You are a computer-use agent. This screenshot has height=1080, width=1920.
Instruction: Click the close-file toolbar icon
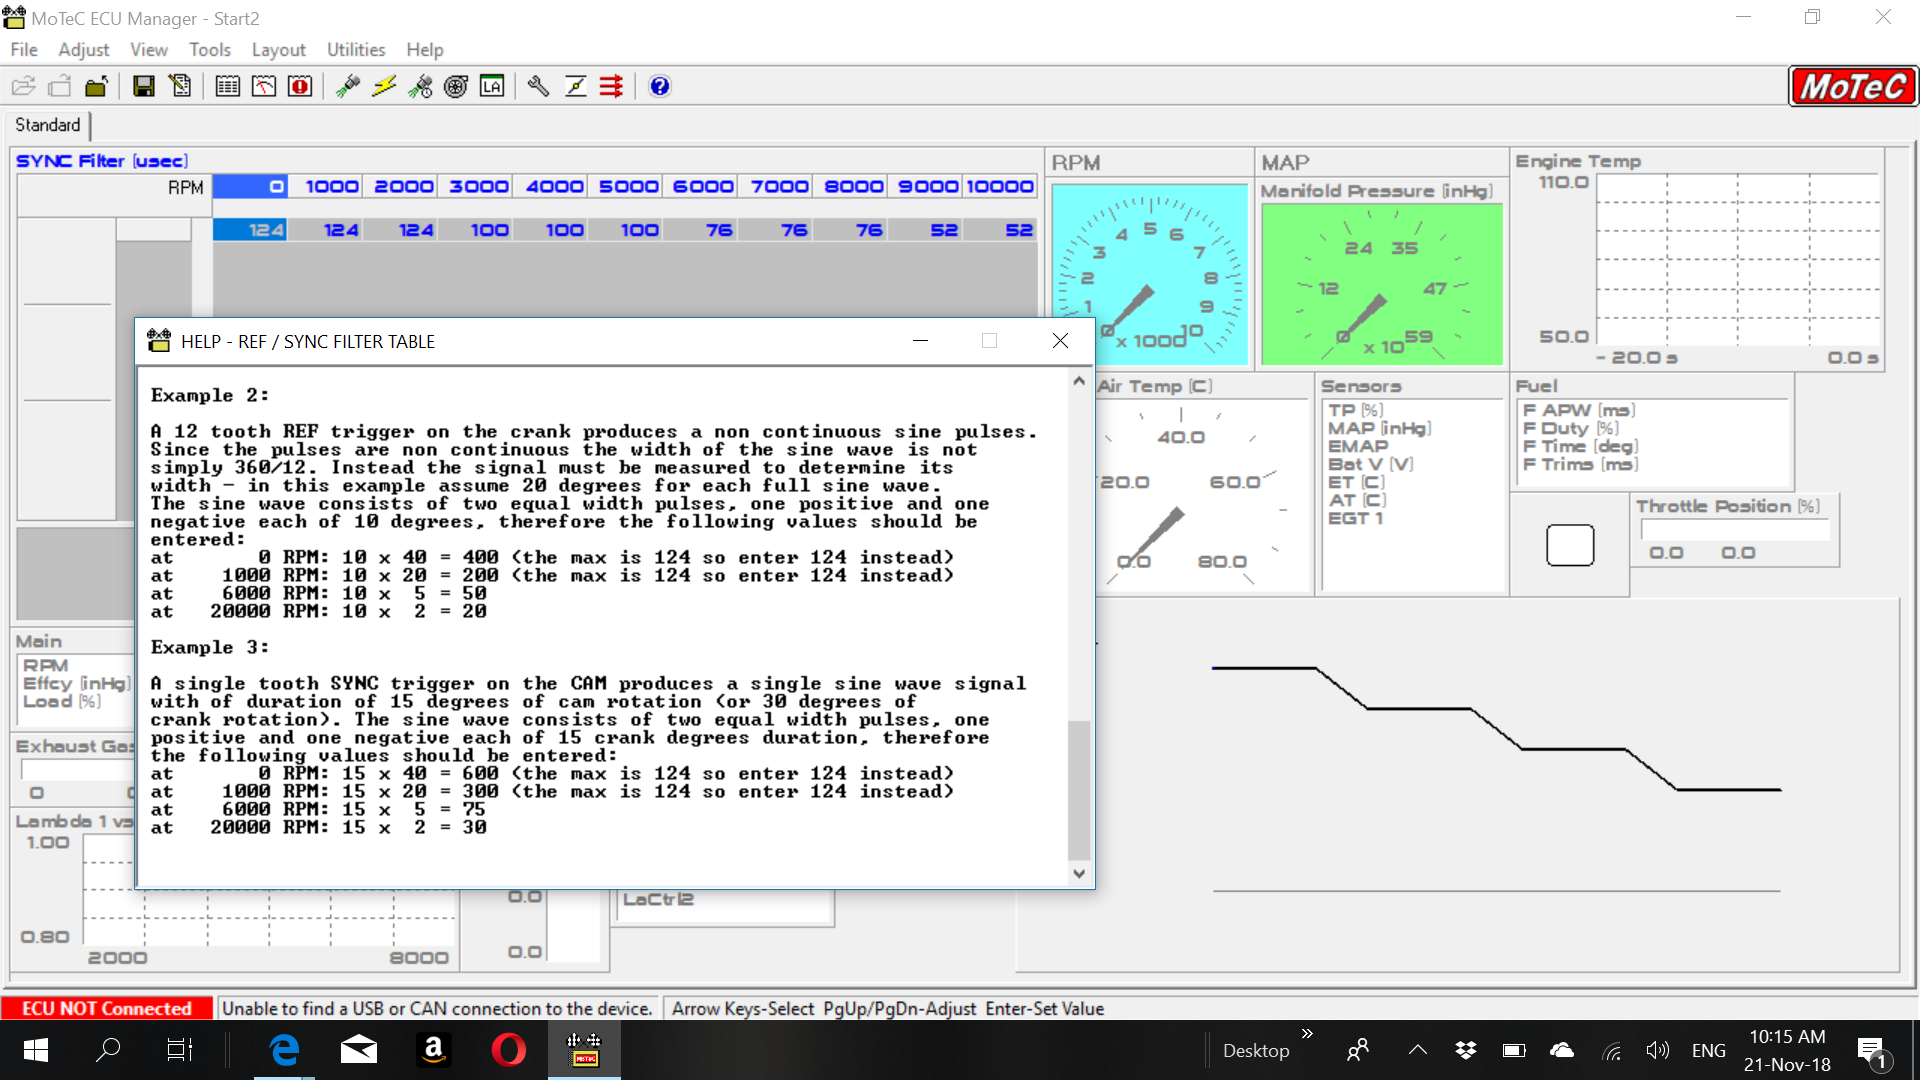[x=60, y=86]
